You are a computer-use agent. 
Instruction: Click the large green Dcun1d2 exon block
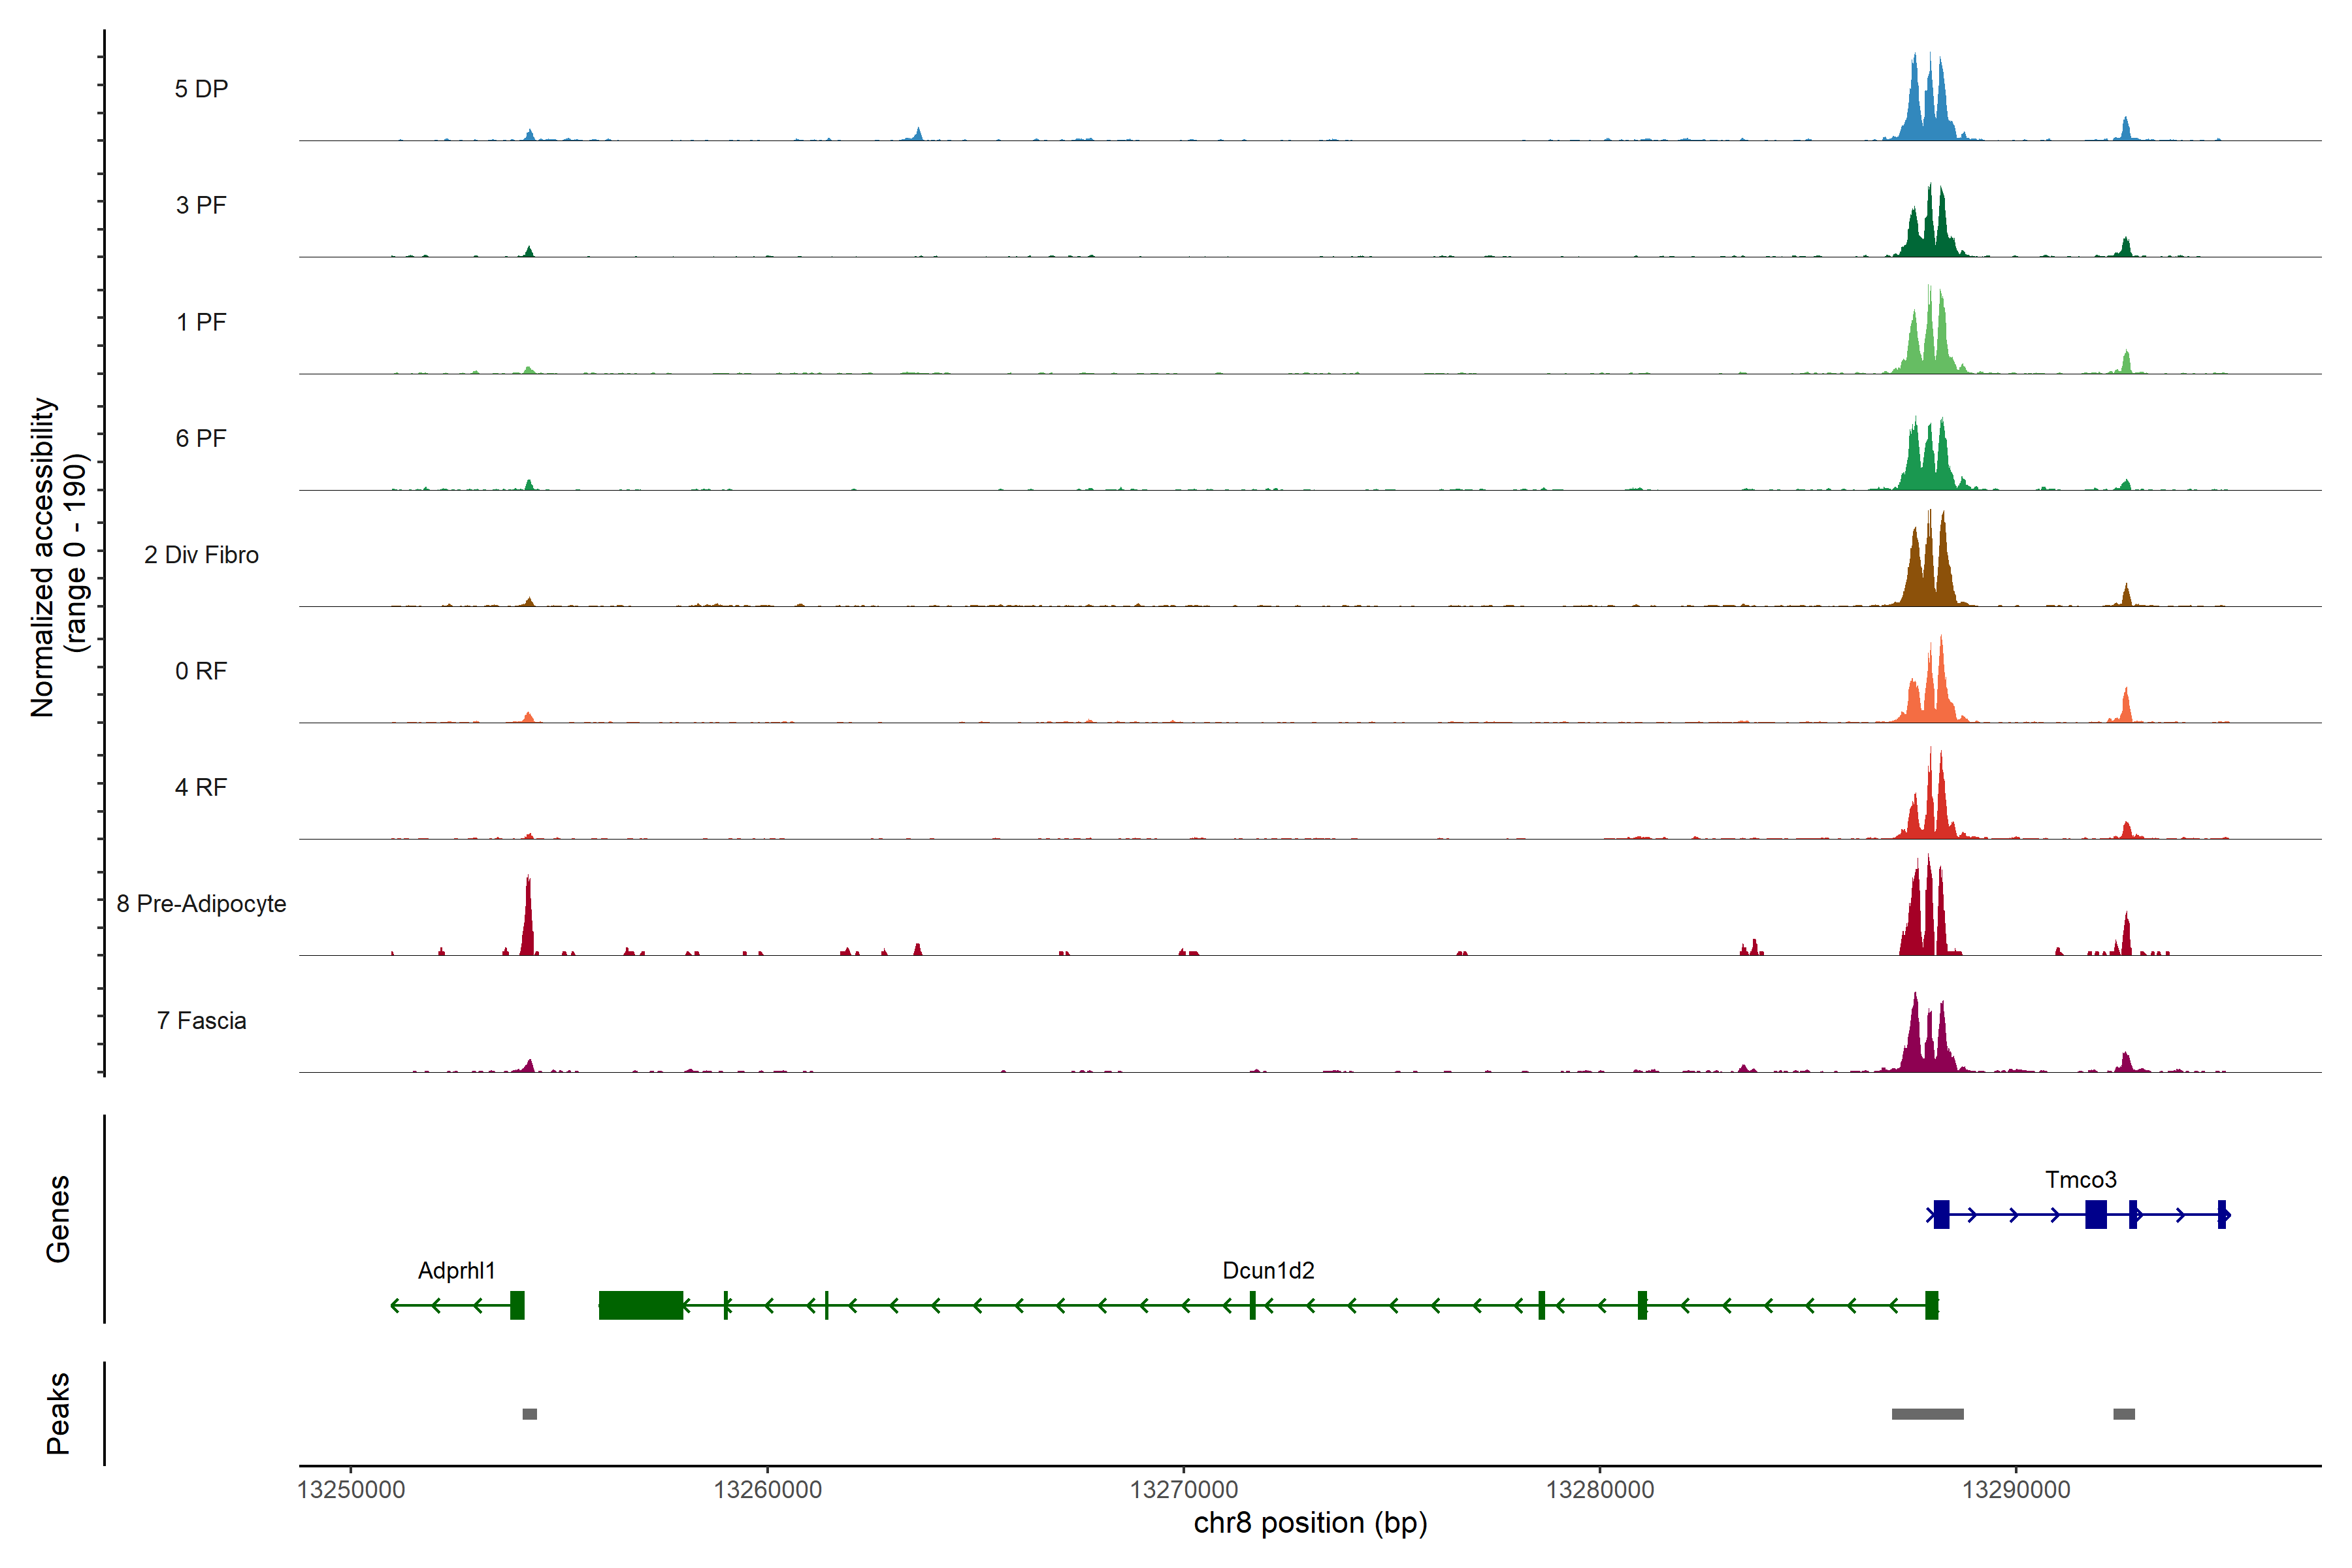[641, 1305]
